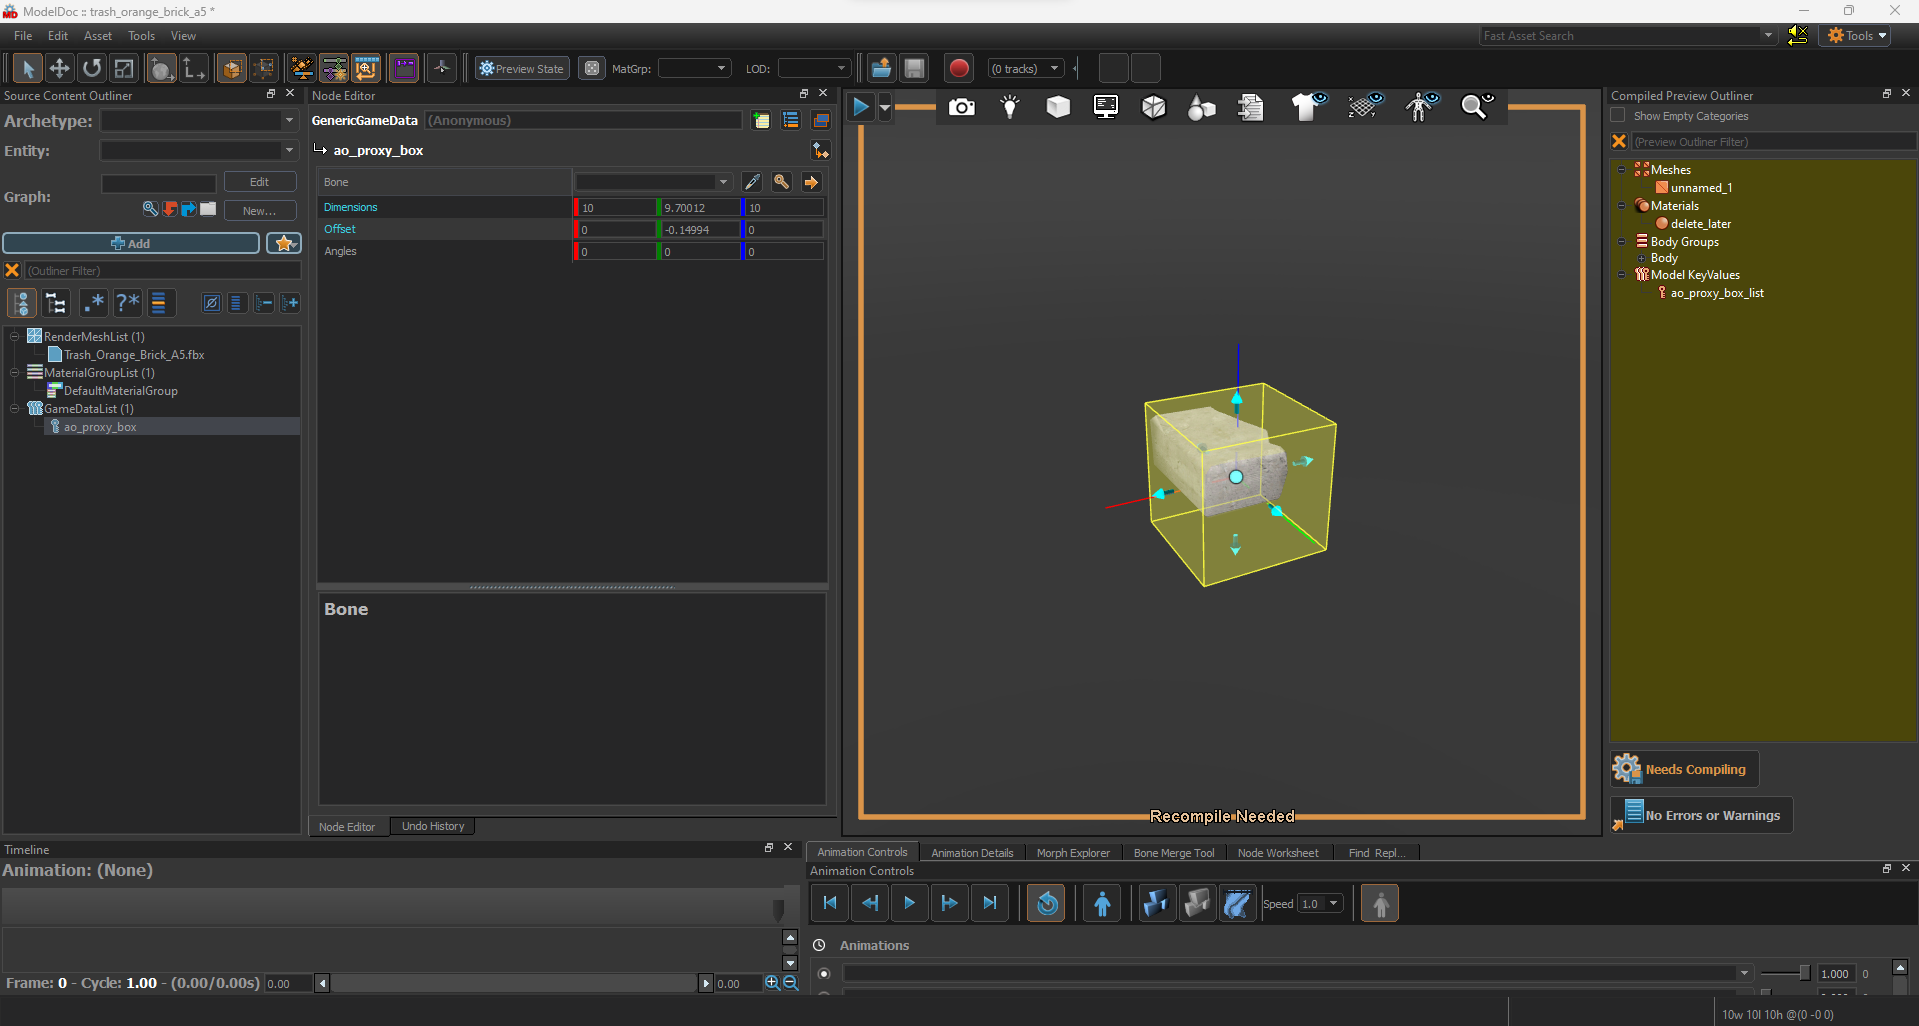Activate the rotate tool in toolbar
The height and width of the screenshot is (1026, 1919).
(92, 69)
